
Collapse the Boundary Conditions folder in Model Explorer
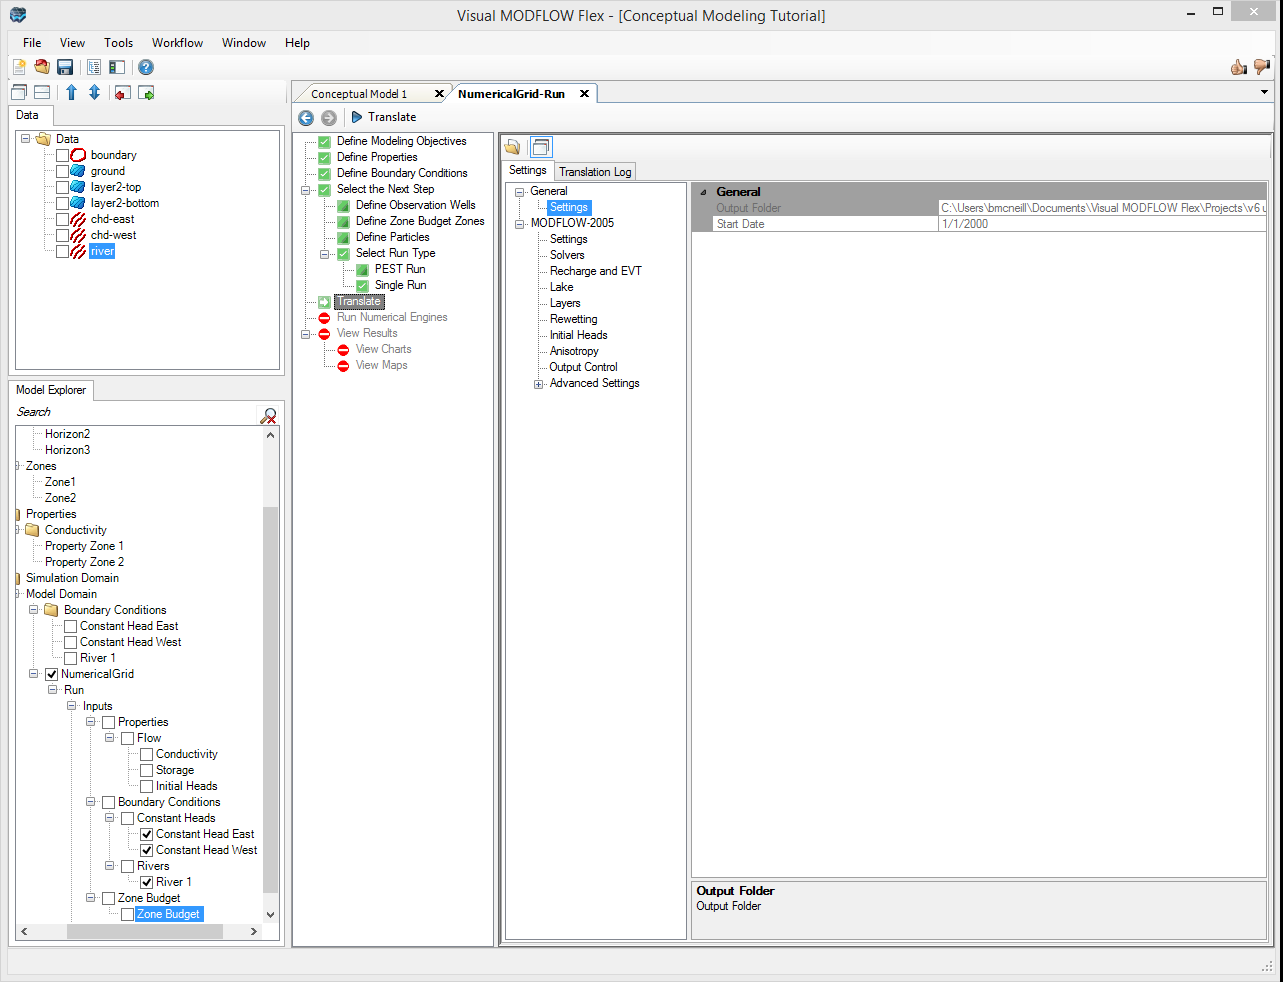pos(33,609)
